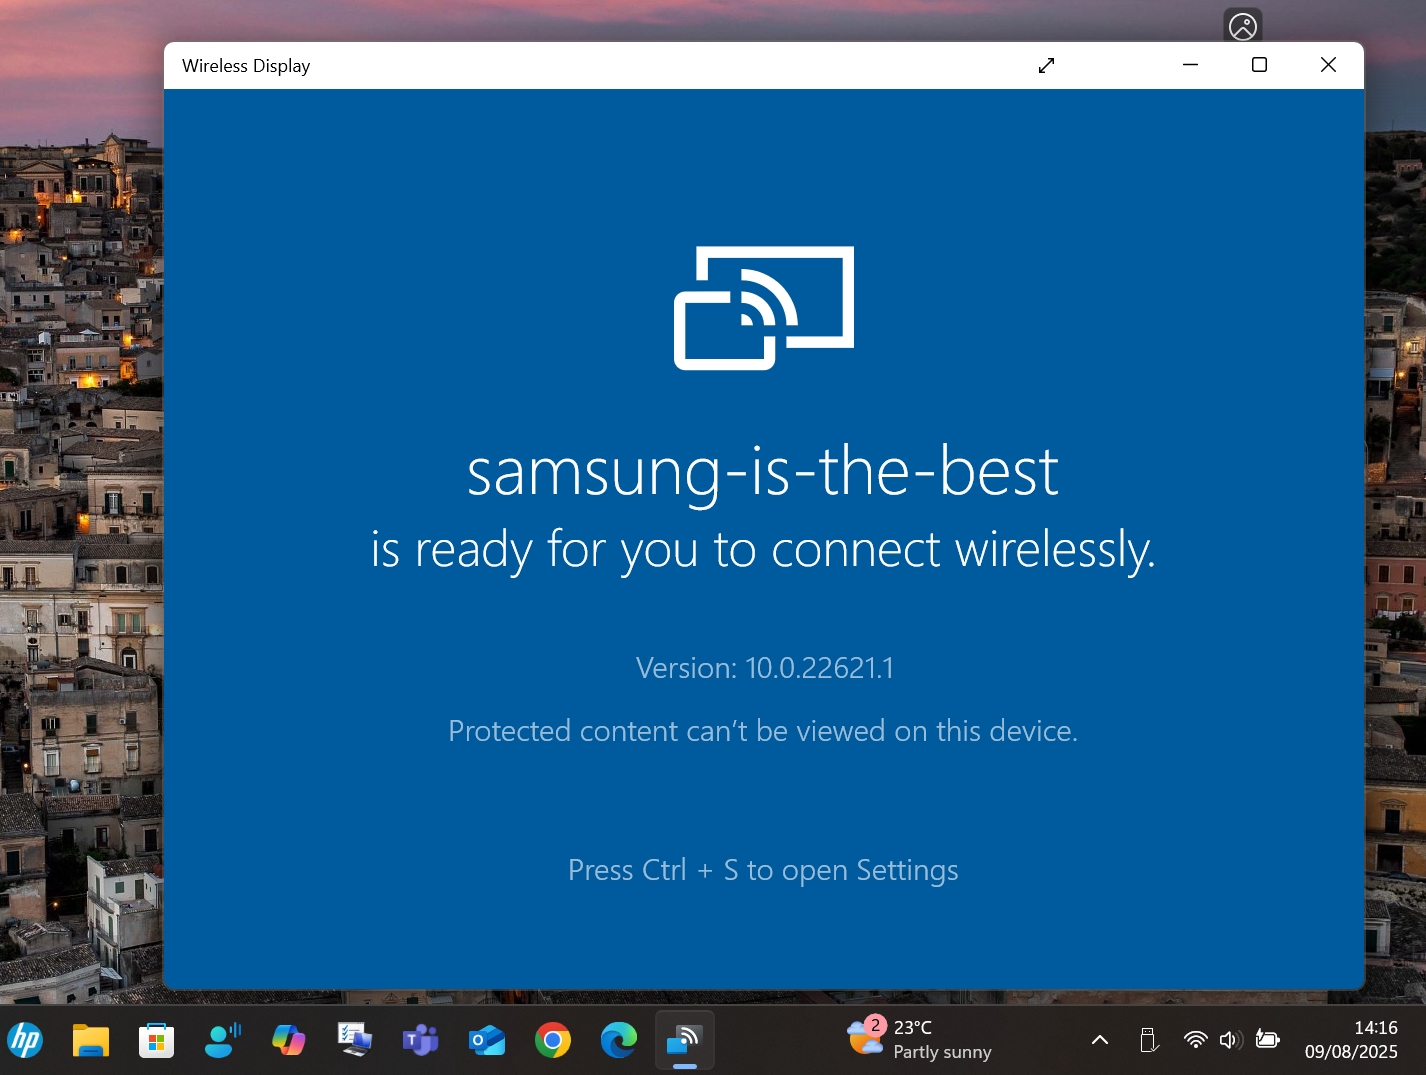Viewport: 1426px width, 1075px height.
Task: Select the active Wireless Display taskbar icon
Action: (684, 1040)
